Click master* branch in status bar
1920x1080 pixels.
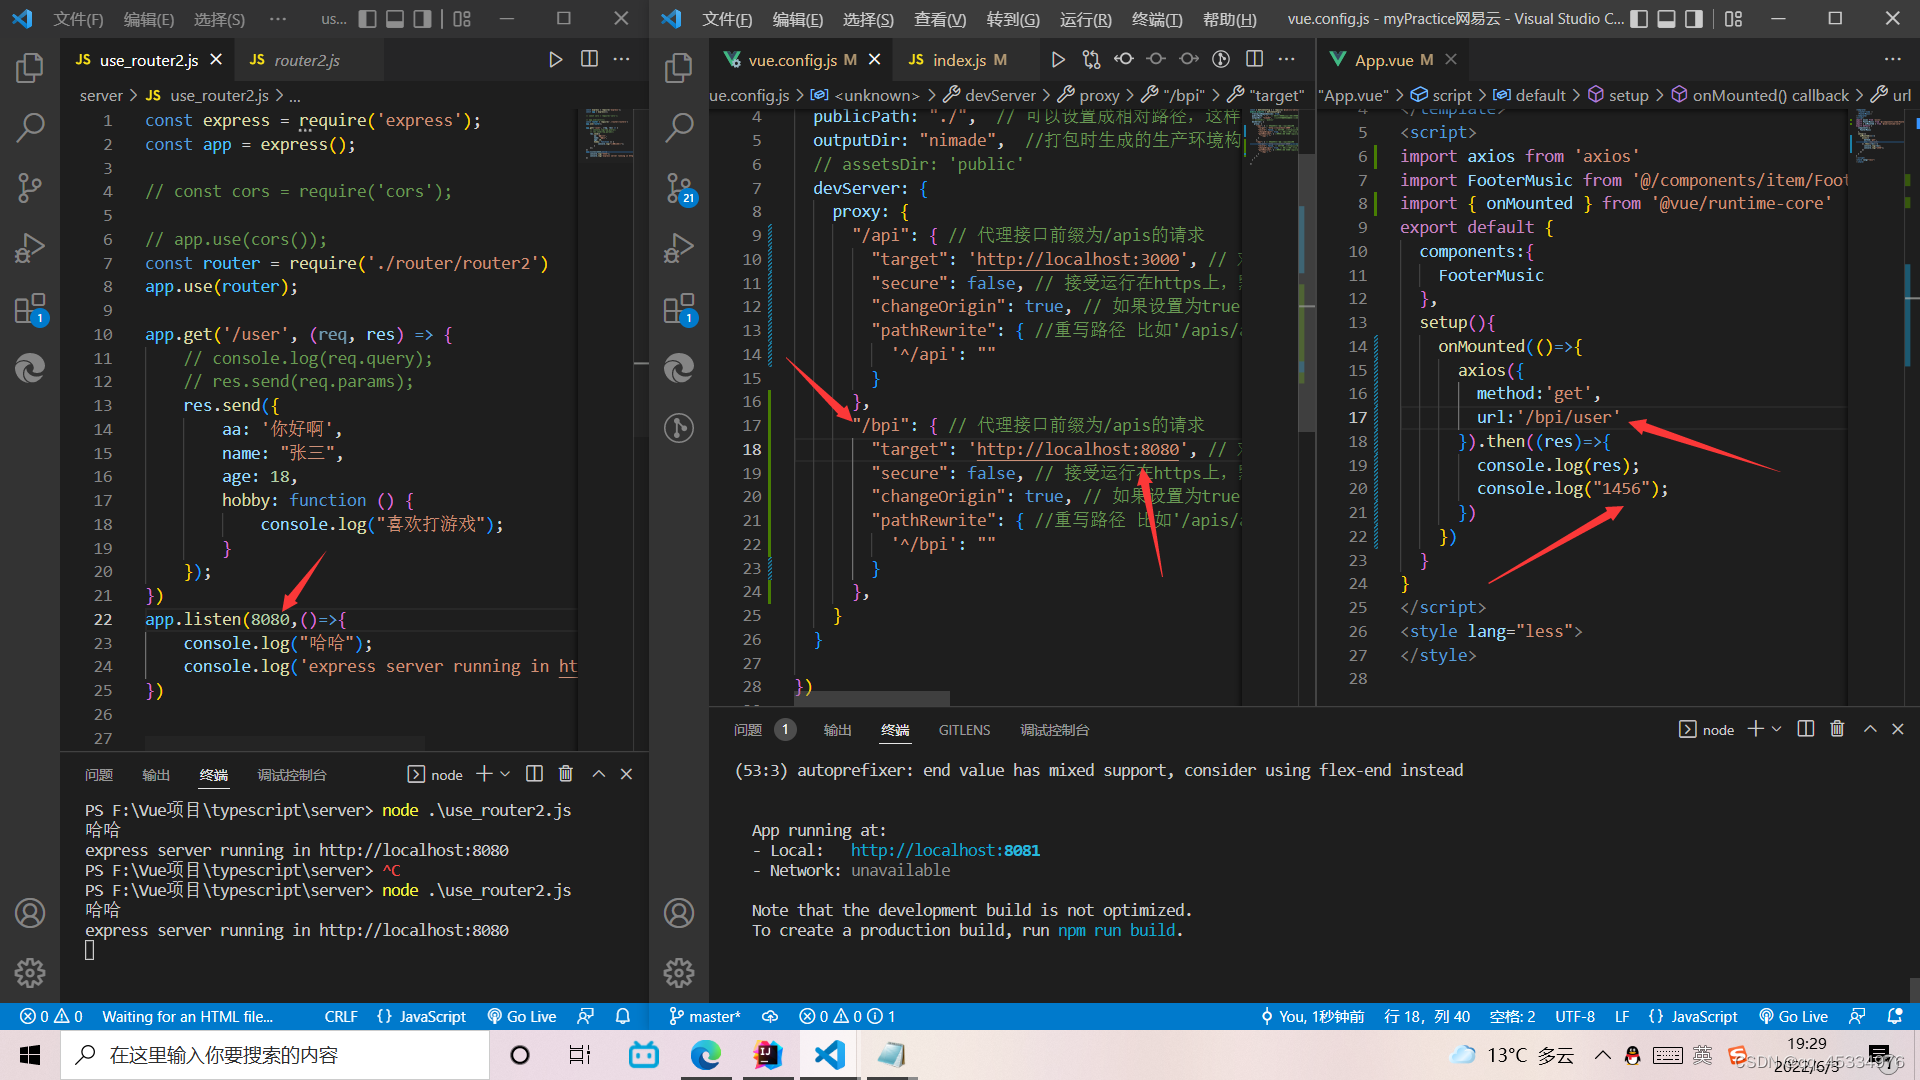[x=705, y=1016]
